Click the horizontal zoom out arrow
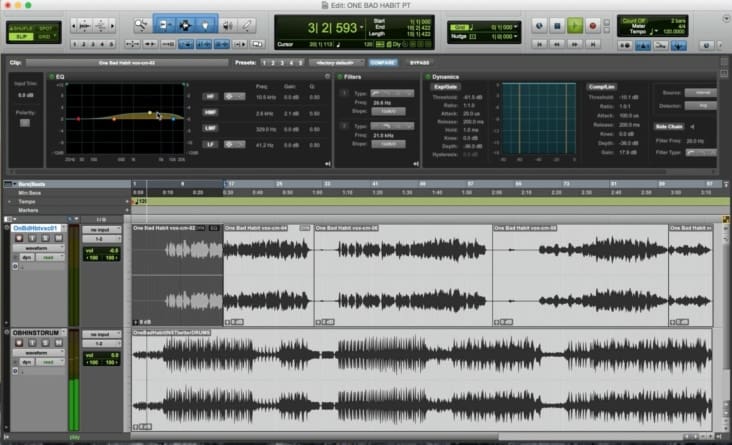732x445 pixels. (x=73, y=26)
